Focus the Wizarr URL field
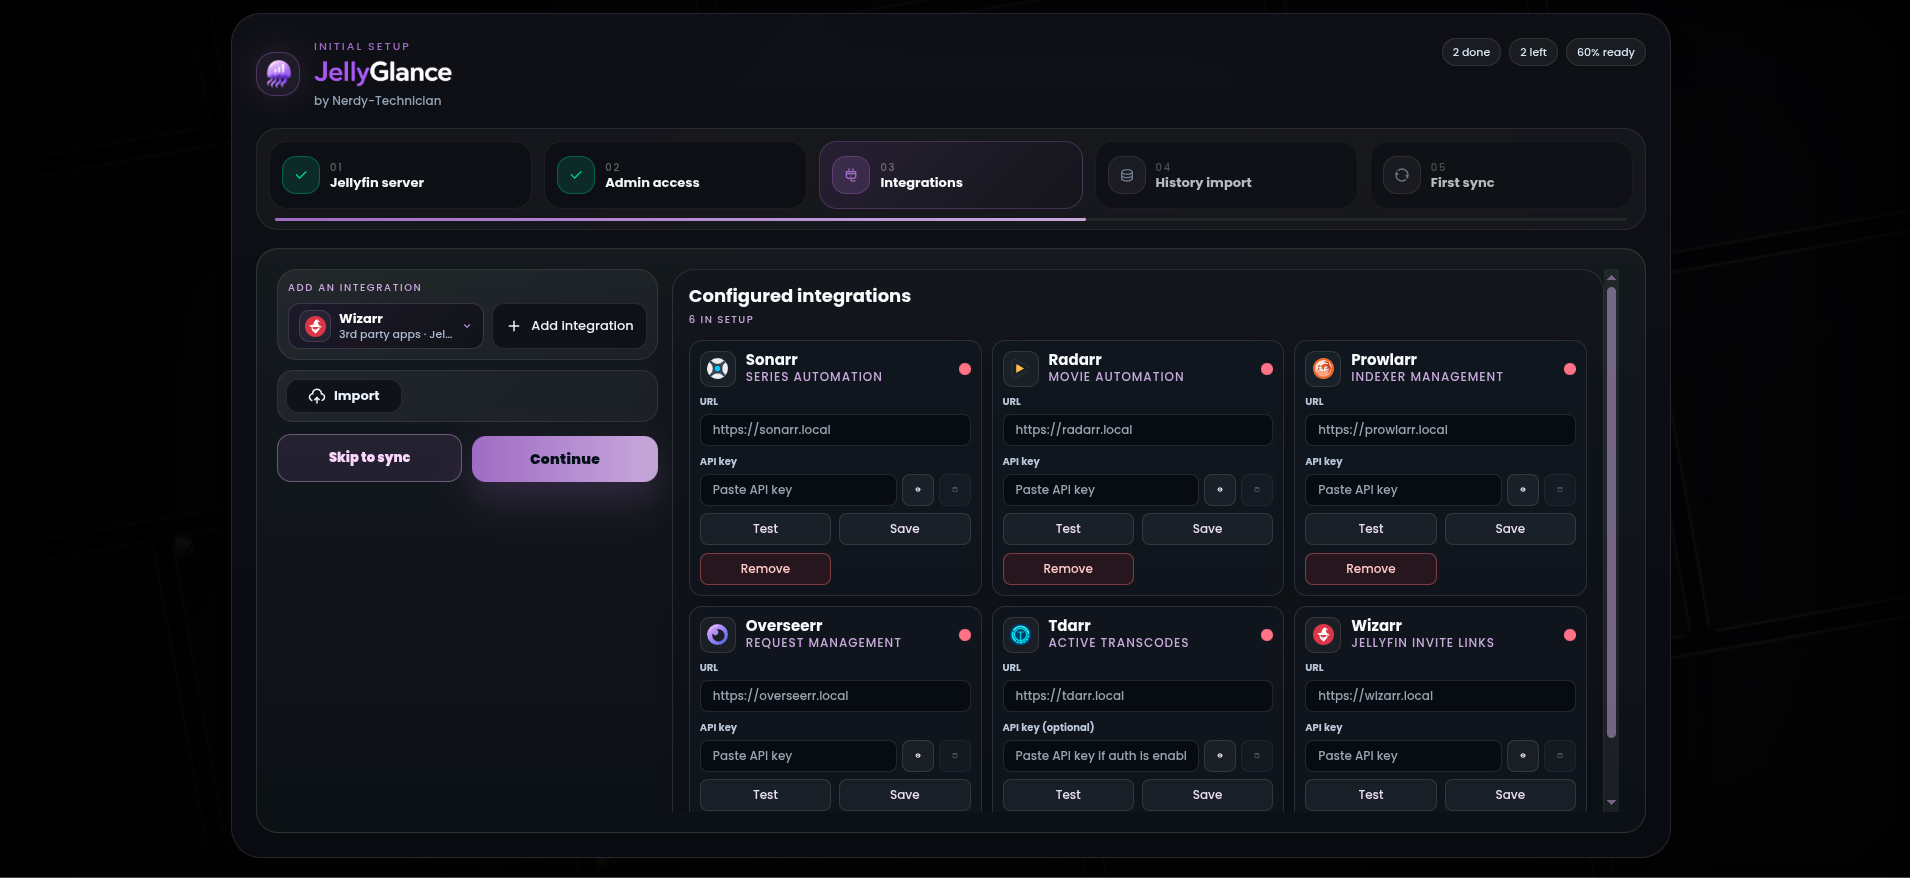 coord(1440,696)
